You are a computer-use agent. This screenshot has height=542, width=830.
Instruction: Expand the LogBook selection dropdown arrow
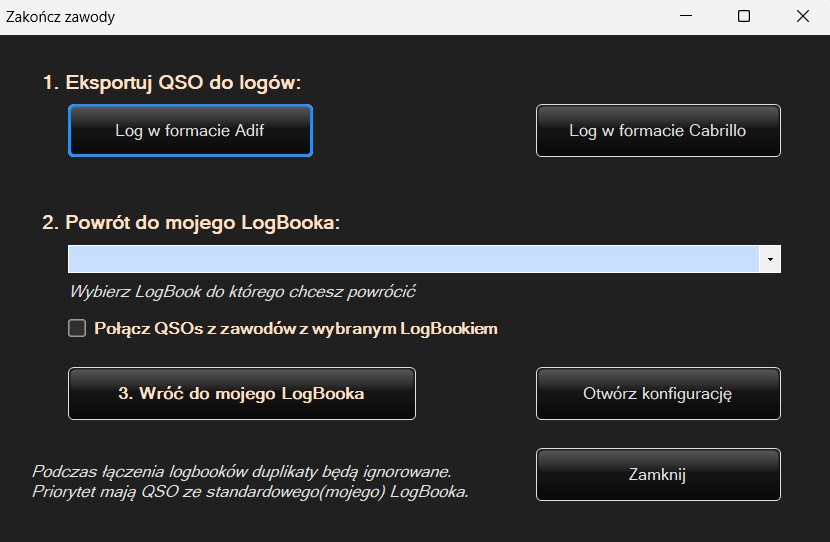point(770,259)
